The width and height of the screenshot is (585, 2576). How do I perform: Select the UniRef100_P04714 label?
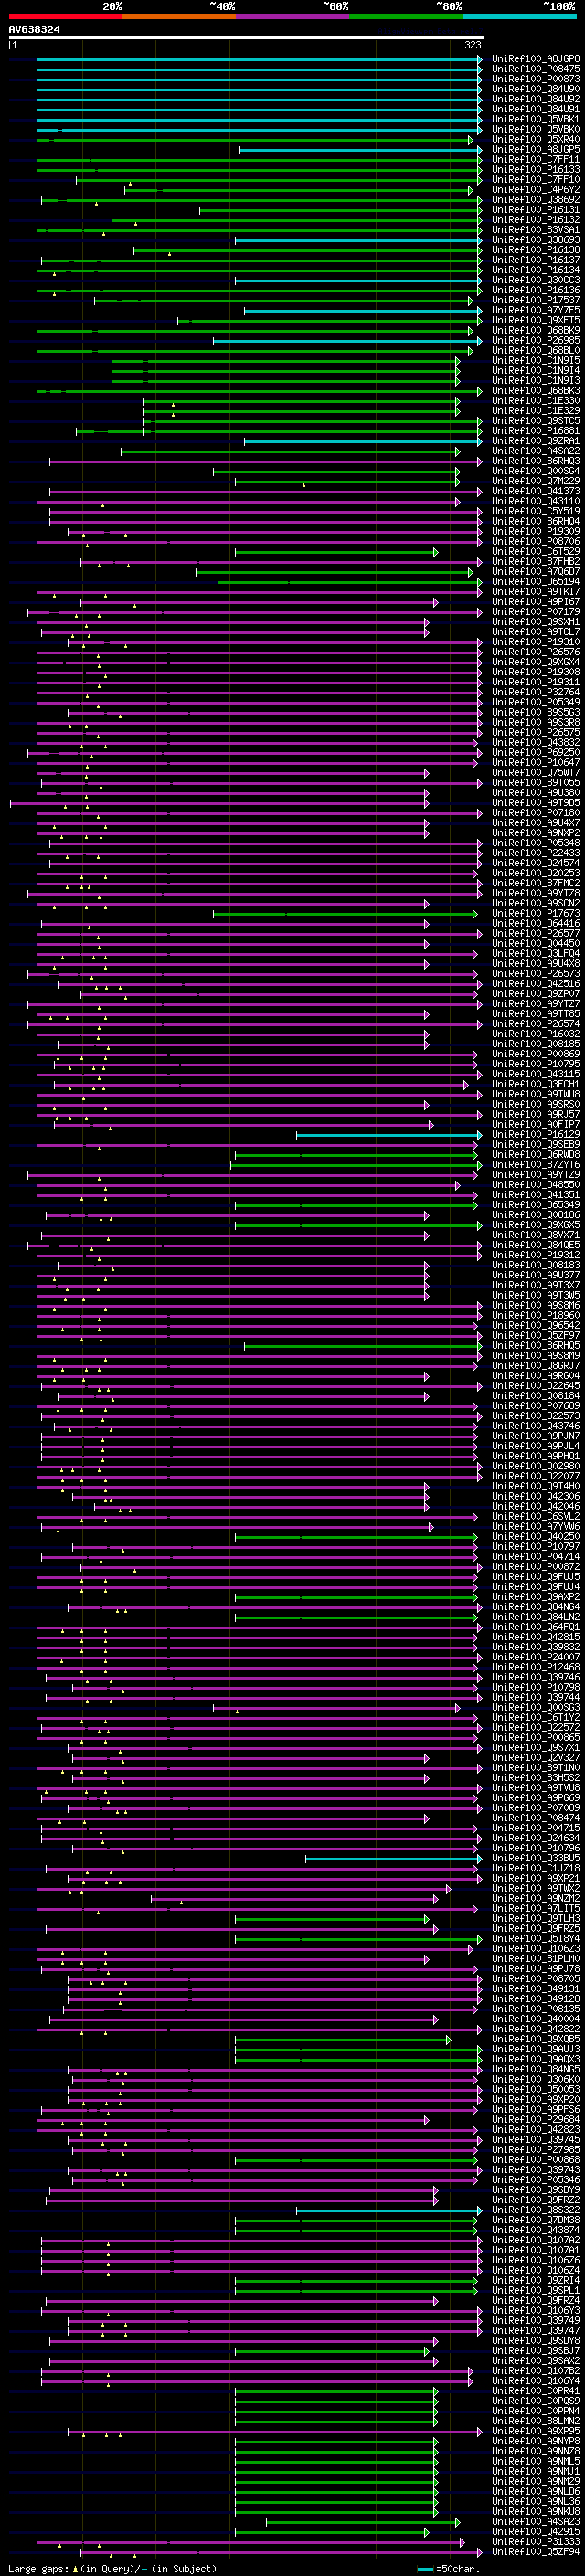(x=536, y=1557)
